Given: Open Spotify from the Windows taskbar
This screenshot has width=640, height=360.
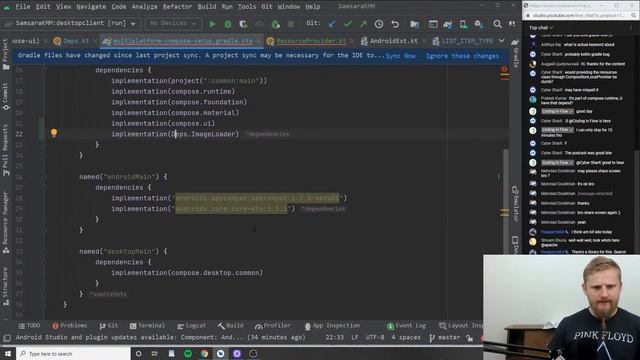Looking at the screenshot, I should tap(188, 353).
